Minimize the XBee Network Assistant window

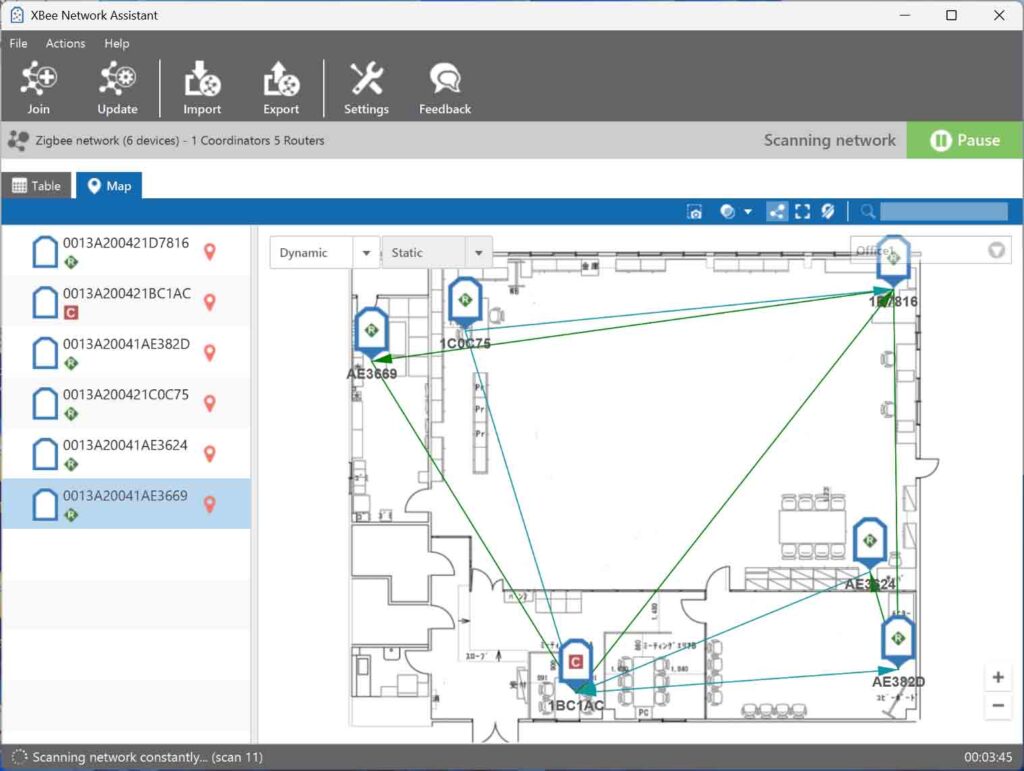904,15
